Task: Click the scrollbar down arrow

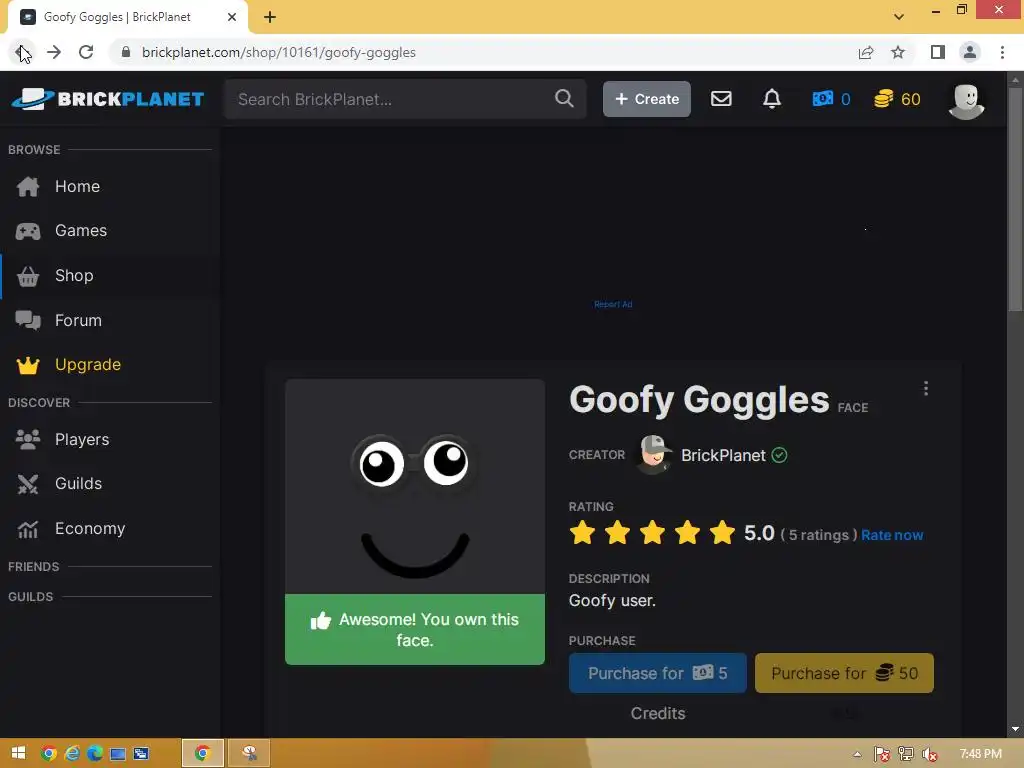Action: [1014, 729]
